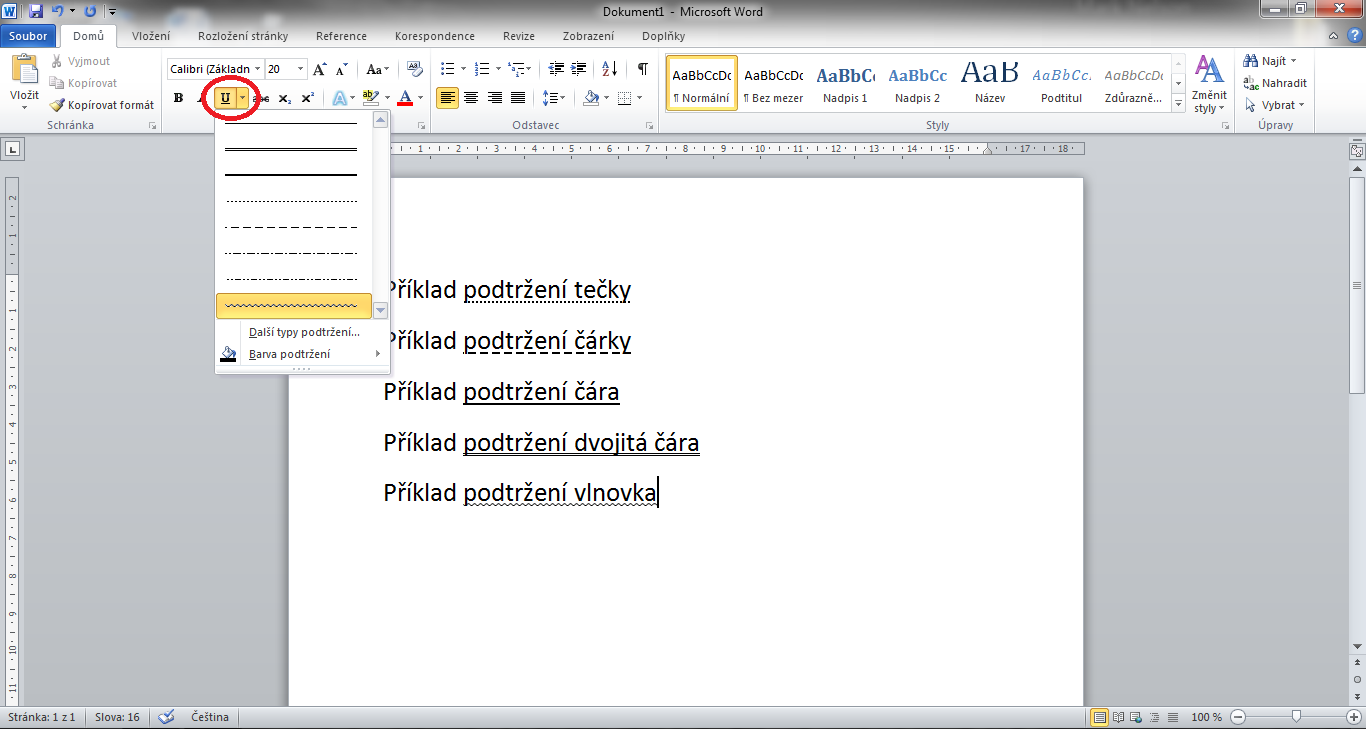Apply subscript formatting

point(285,98)
